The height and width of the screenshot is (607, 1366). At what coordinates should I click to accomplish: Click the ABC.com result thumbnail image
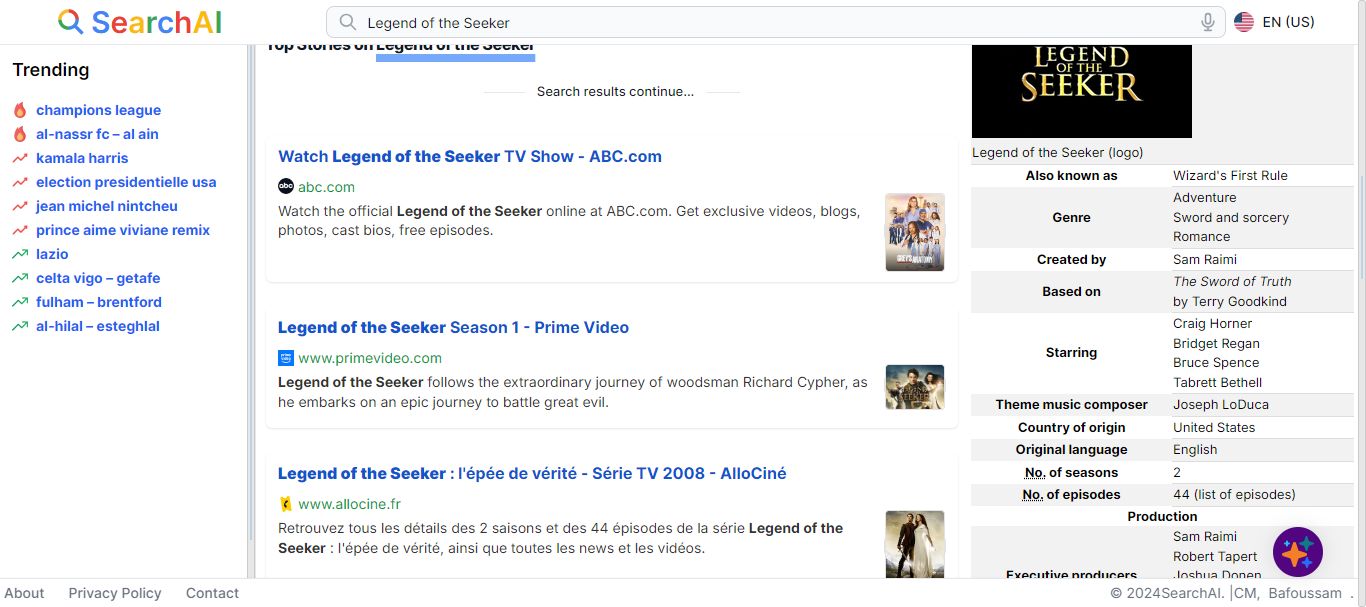(x=914, y=232)
